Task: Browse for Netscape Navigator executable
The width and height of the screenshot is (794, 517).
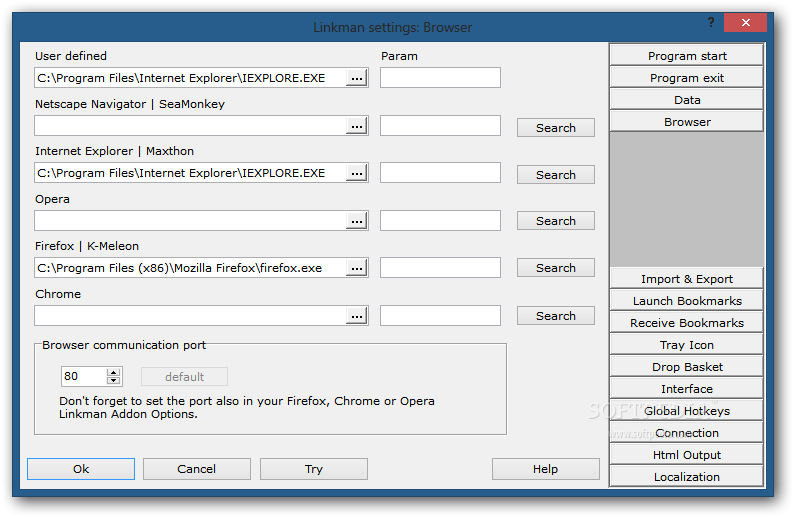Action: coord(357,126)
